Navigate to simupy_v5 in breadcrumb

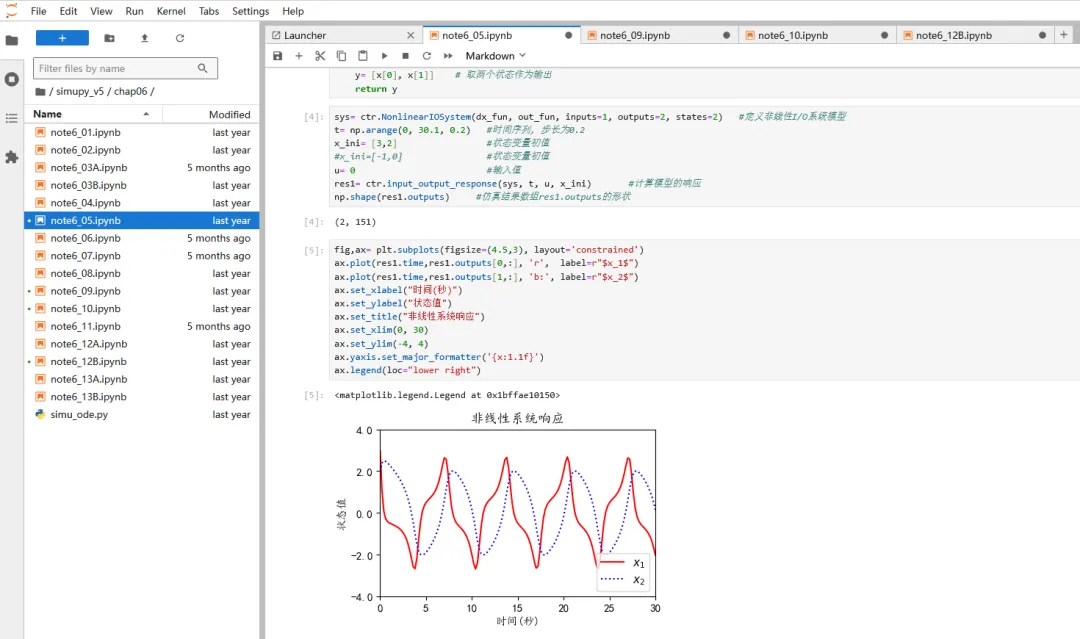(79, 92)
